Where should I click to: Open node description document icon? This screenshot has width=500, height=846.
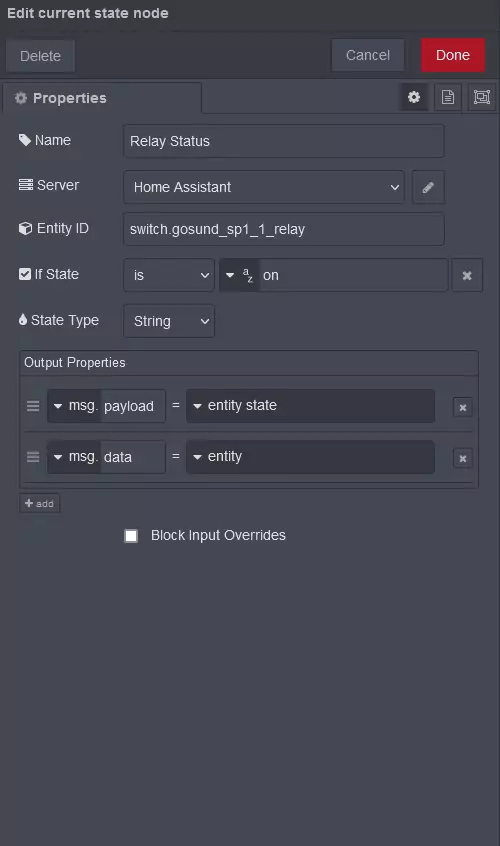coord(448,97)
